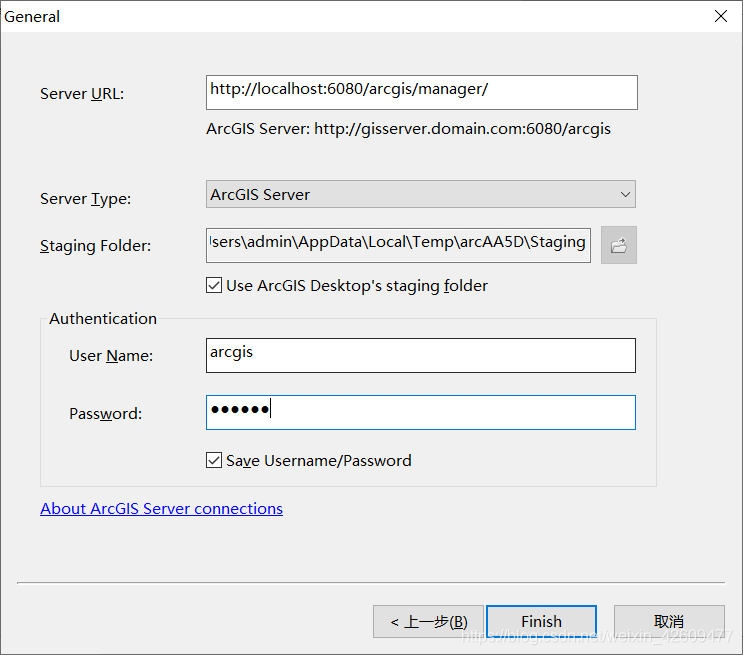The image size is (743, 655).
Task: Click the Server URL label
Action: (82, 94)
